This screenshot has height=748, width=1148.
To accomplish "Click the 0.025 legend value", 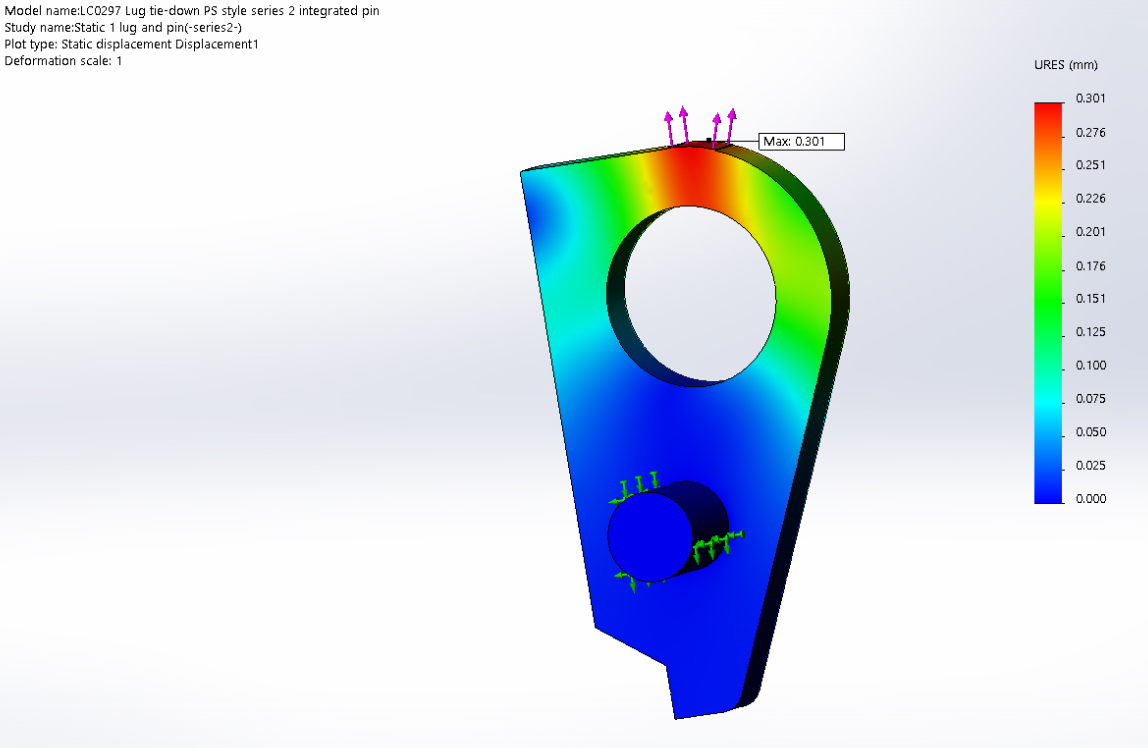I will pyautogui.click(x=1090, y=465).
